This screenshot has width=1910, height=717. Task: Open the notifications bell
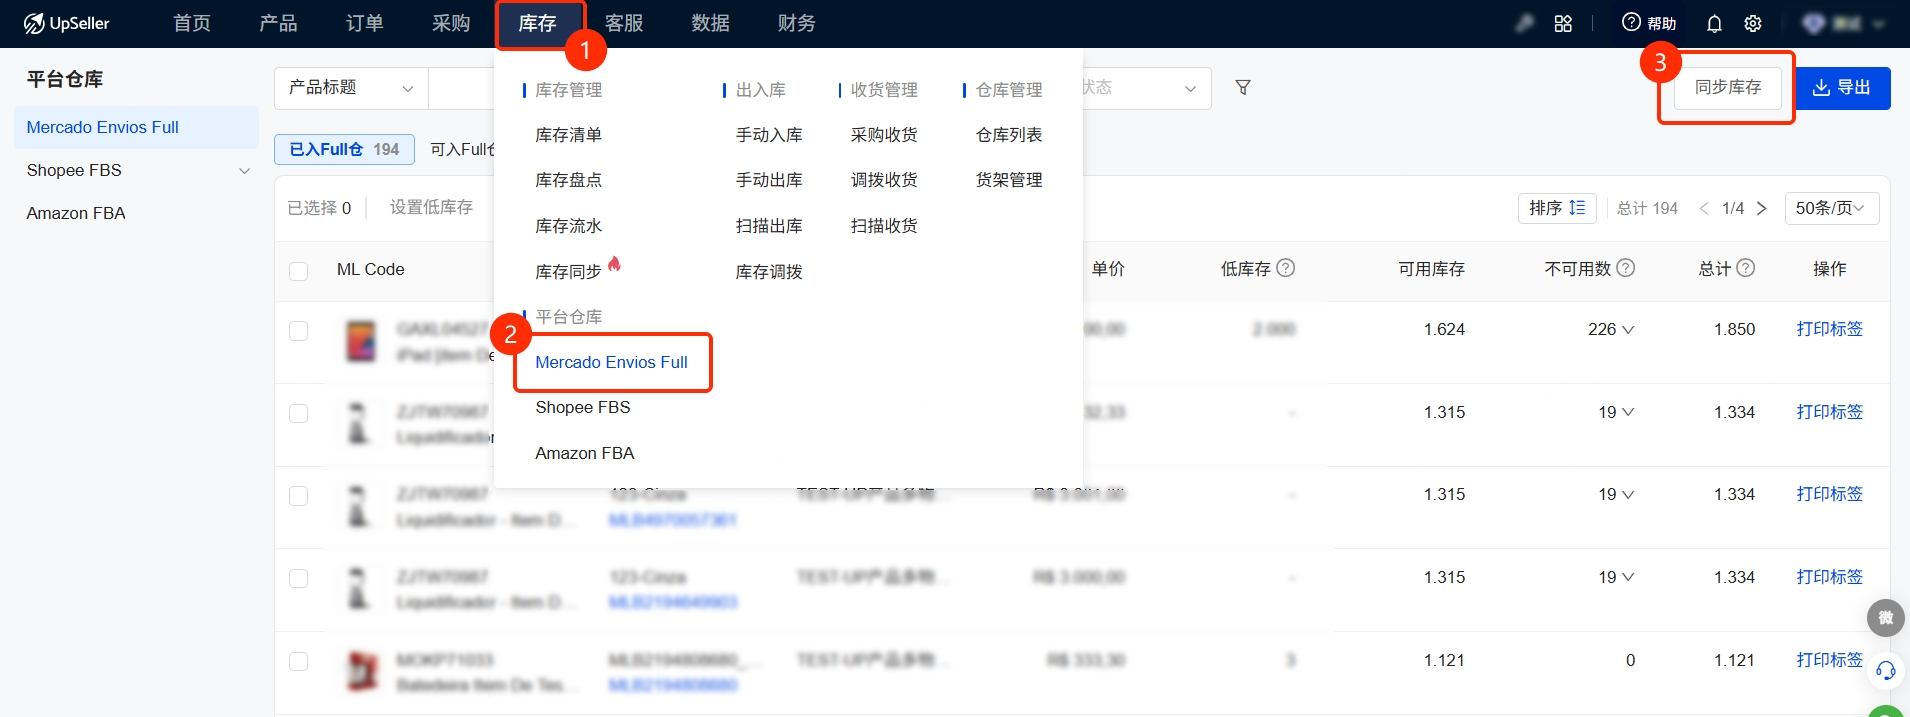pyautogui.click(x=1714, y=23)
